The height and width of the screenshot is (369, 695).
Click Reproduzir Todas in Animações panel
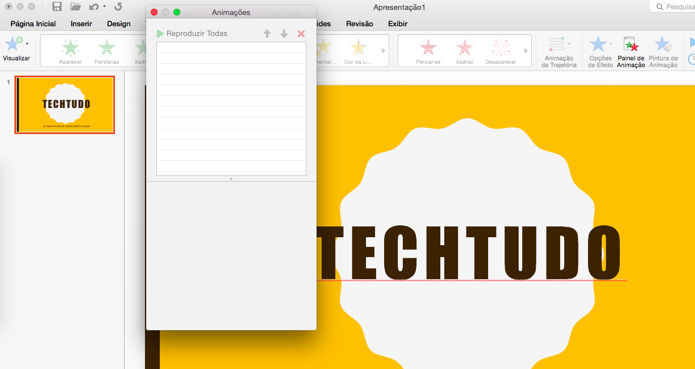pos(192,34)
